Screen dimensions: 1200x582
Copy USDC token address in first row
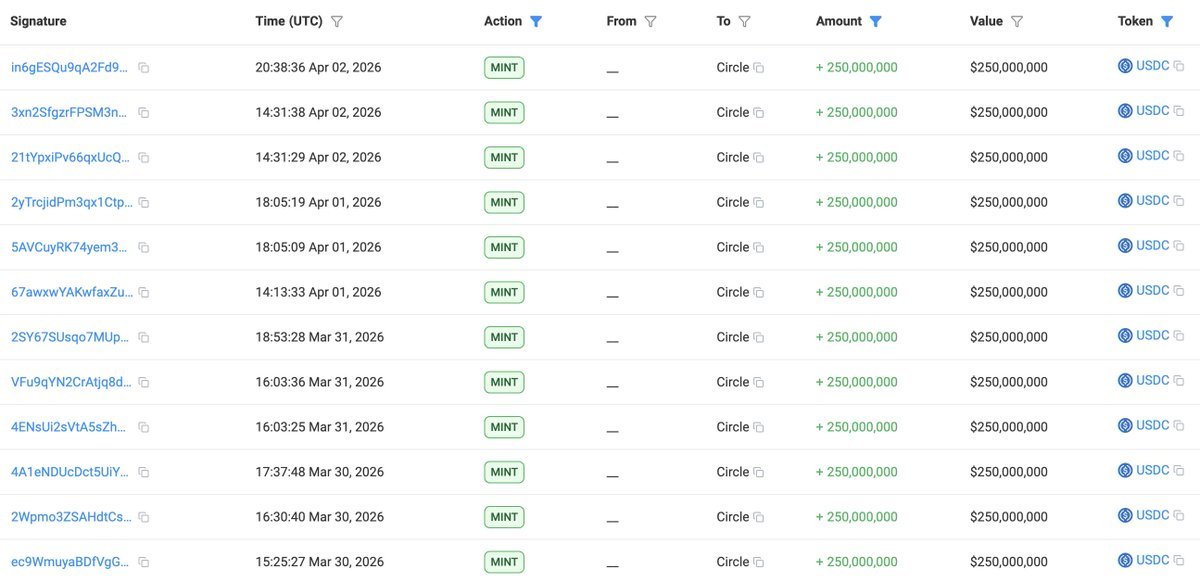coord(1178,67)
